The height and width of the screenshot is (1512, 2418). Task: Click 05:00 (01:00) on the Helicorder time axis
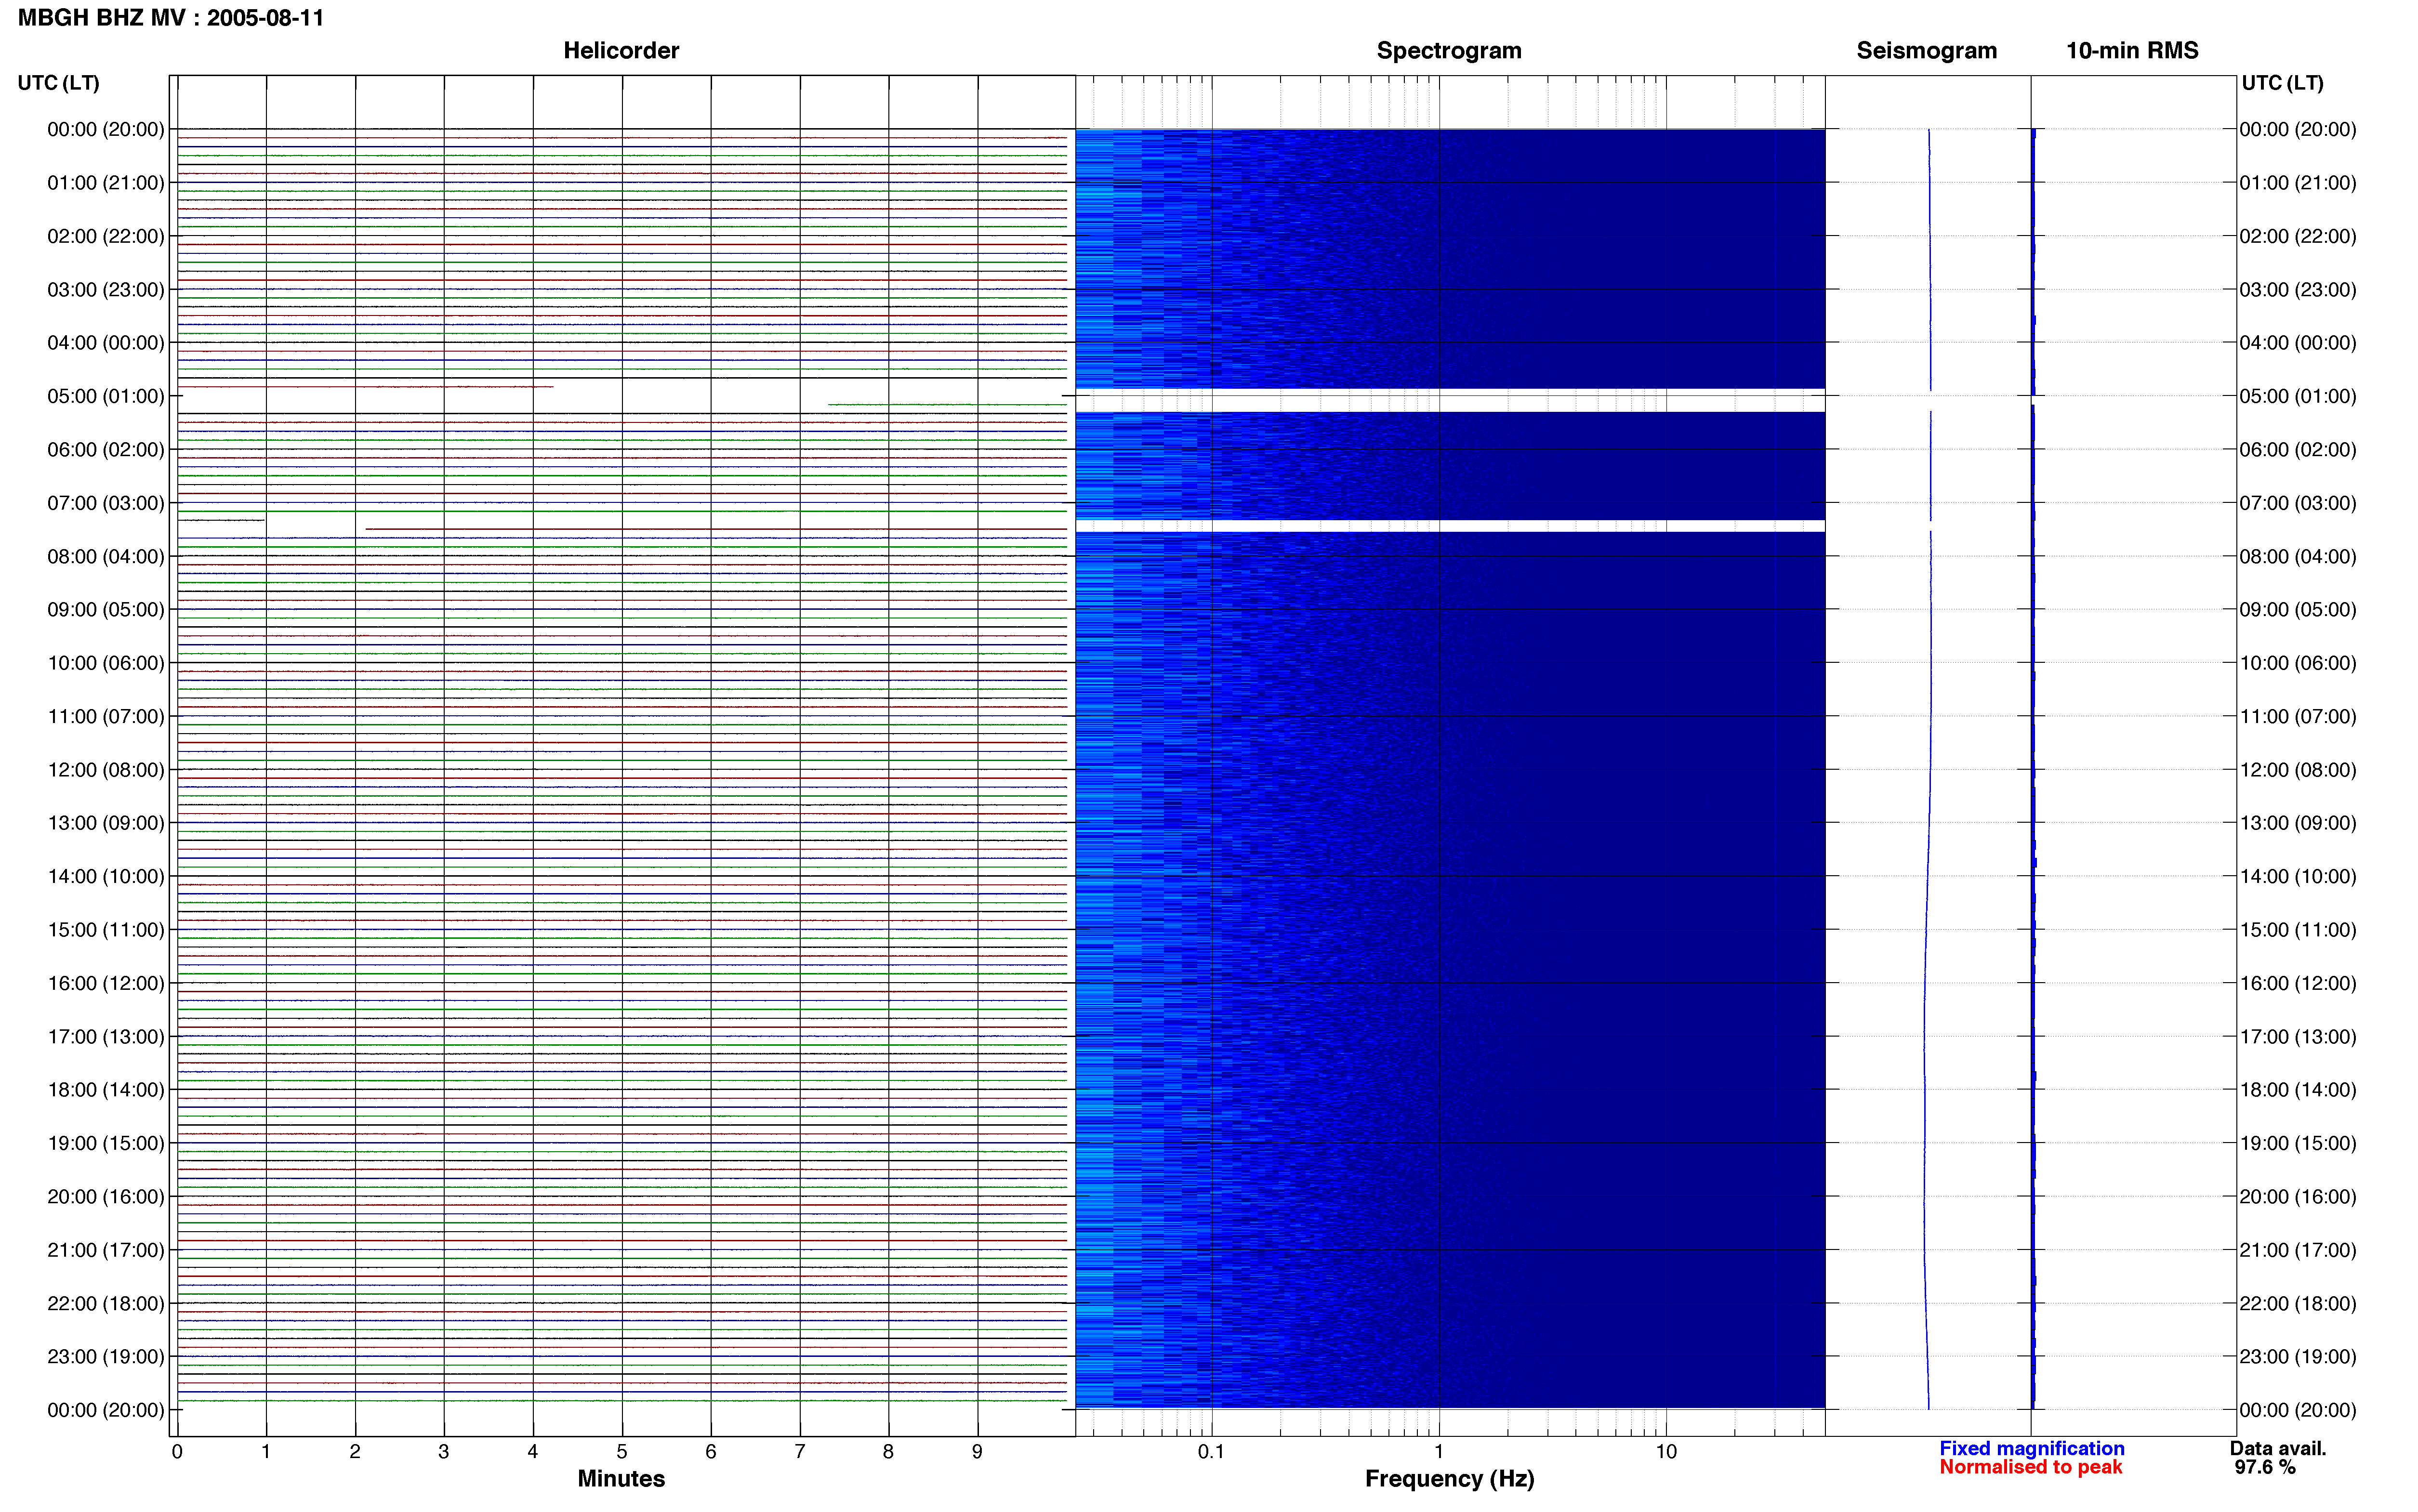click(106, 396)
